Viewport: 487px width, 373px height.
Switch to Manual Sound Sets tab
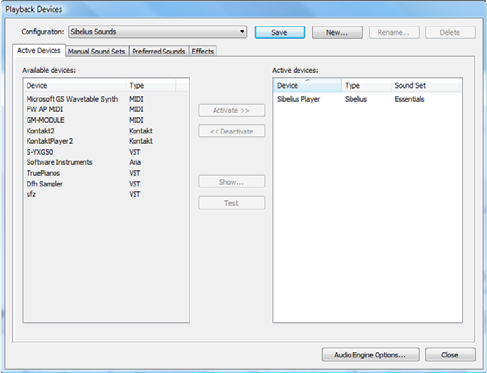coord(96,51)
